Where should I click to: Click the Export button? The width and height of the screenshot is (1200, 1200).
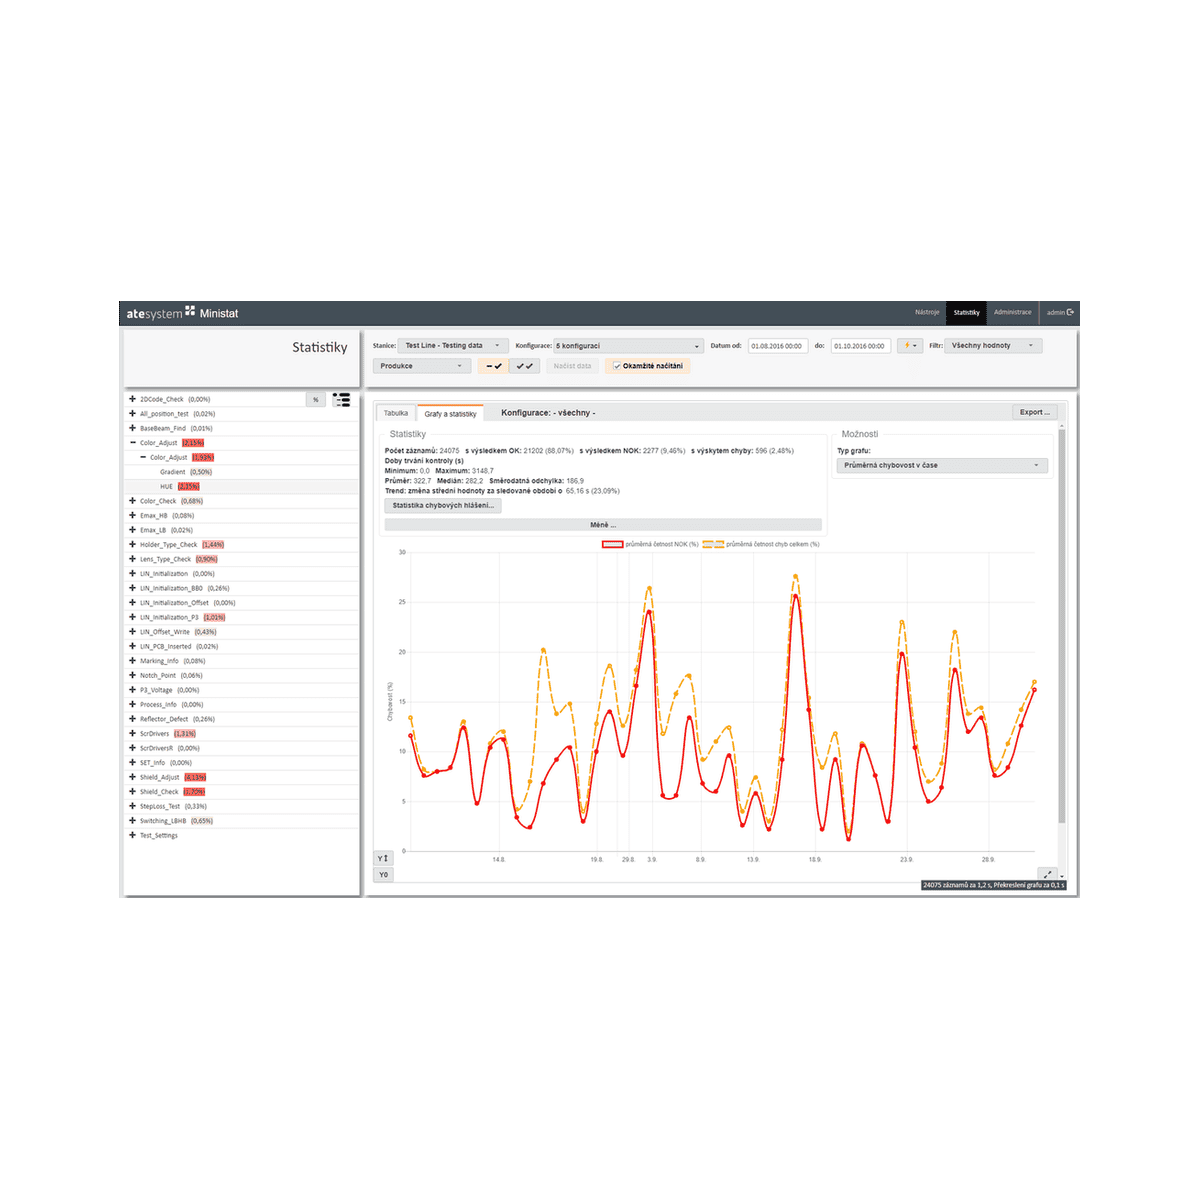[1034, 412]
